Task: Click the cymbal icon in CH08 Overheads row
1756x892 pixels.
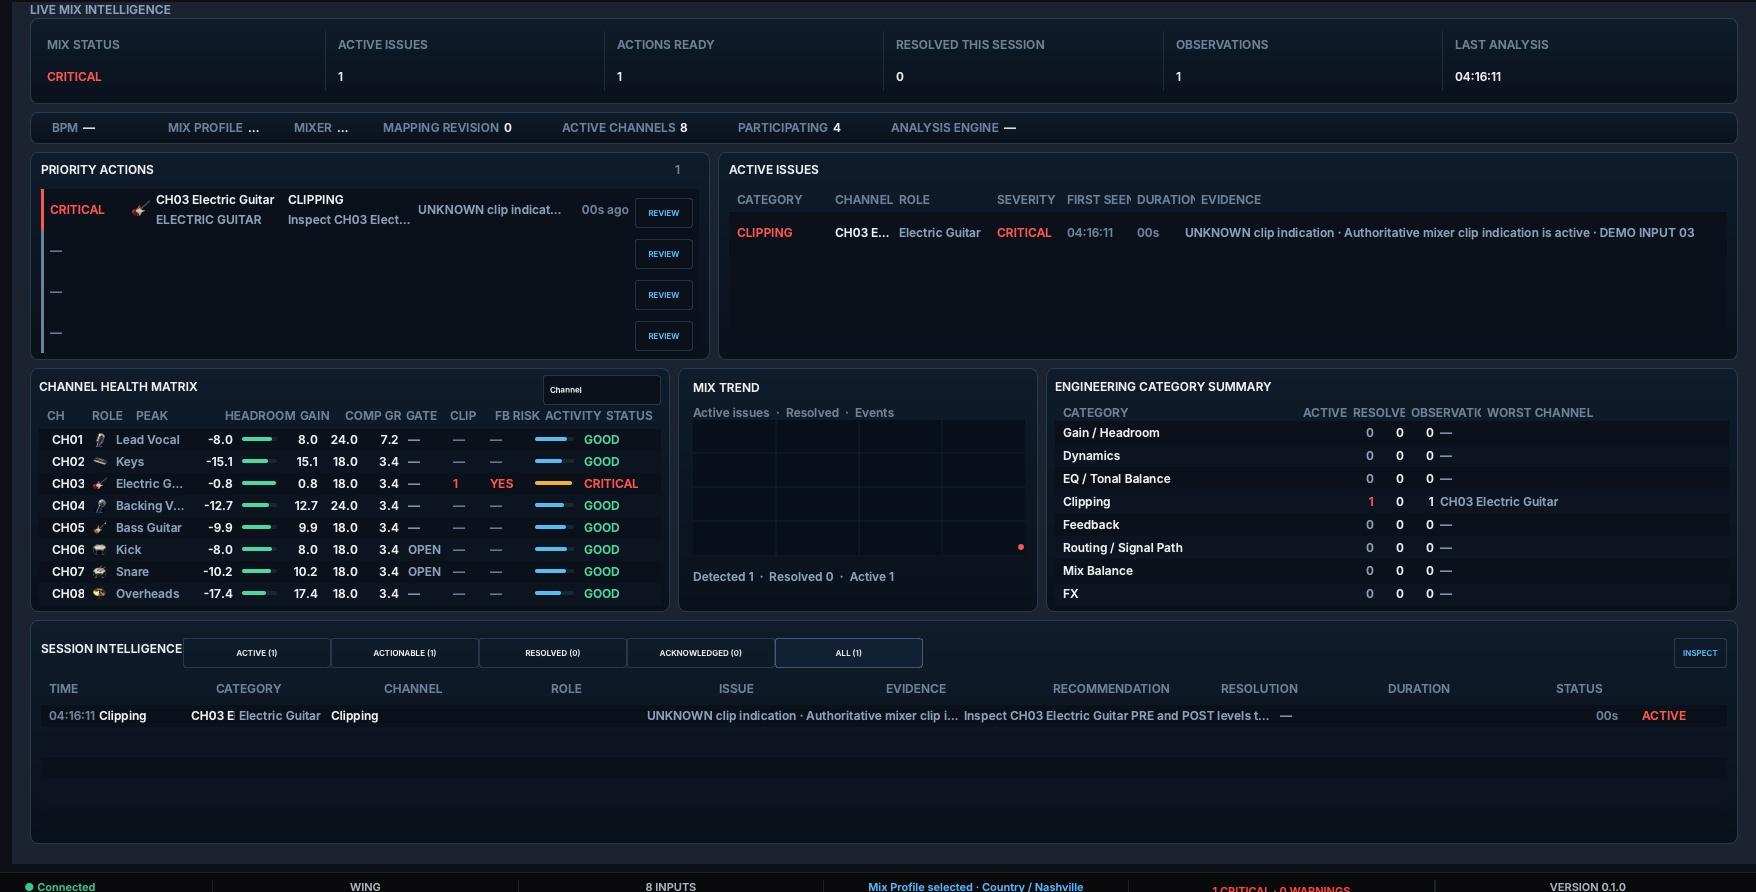Action: click(100, 594)
